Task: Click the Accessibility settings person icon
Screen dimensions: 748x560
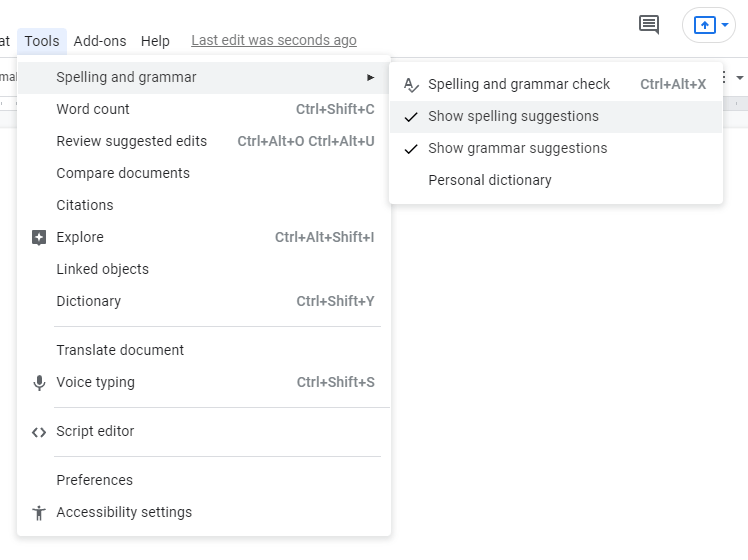Action: pos(39,513)
